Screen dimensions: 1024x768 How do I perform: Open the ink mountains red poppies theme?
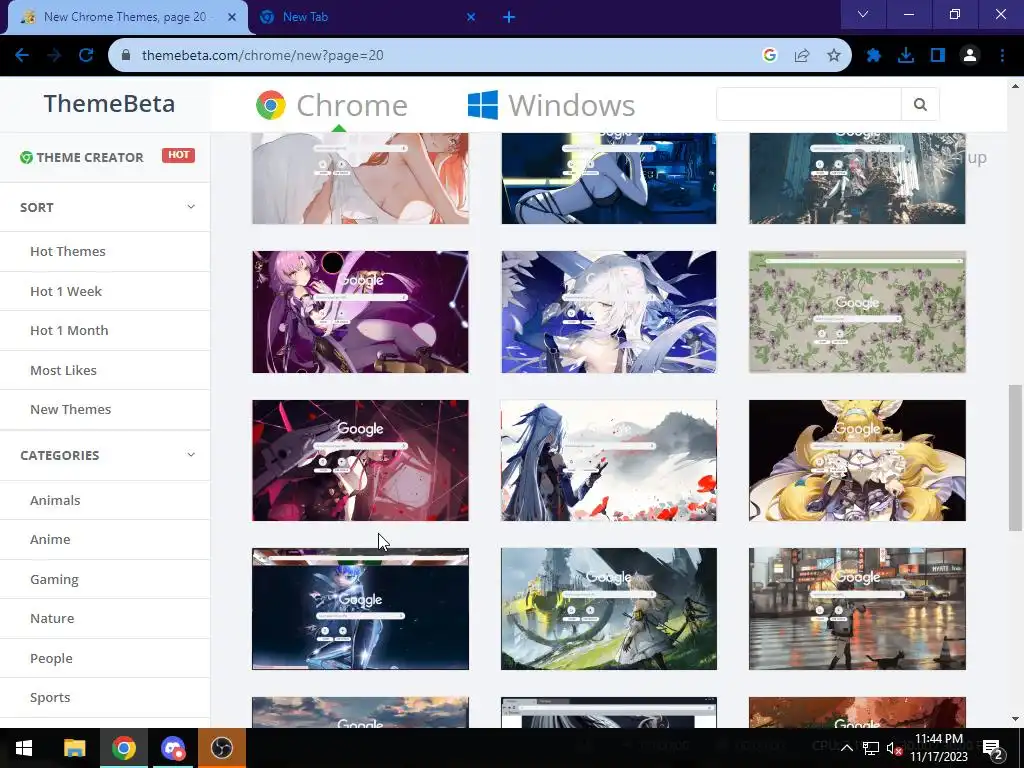point(609,460)
